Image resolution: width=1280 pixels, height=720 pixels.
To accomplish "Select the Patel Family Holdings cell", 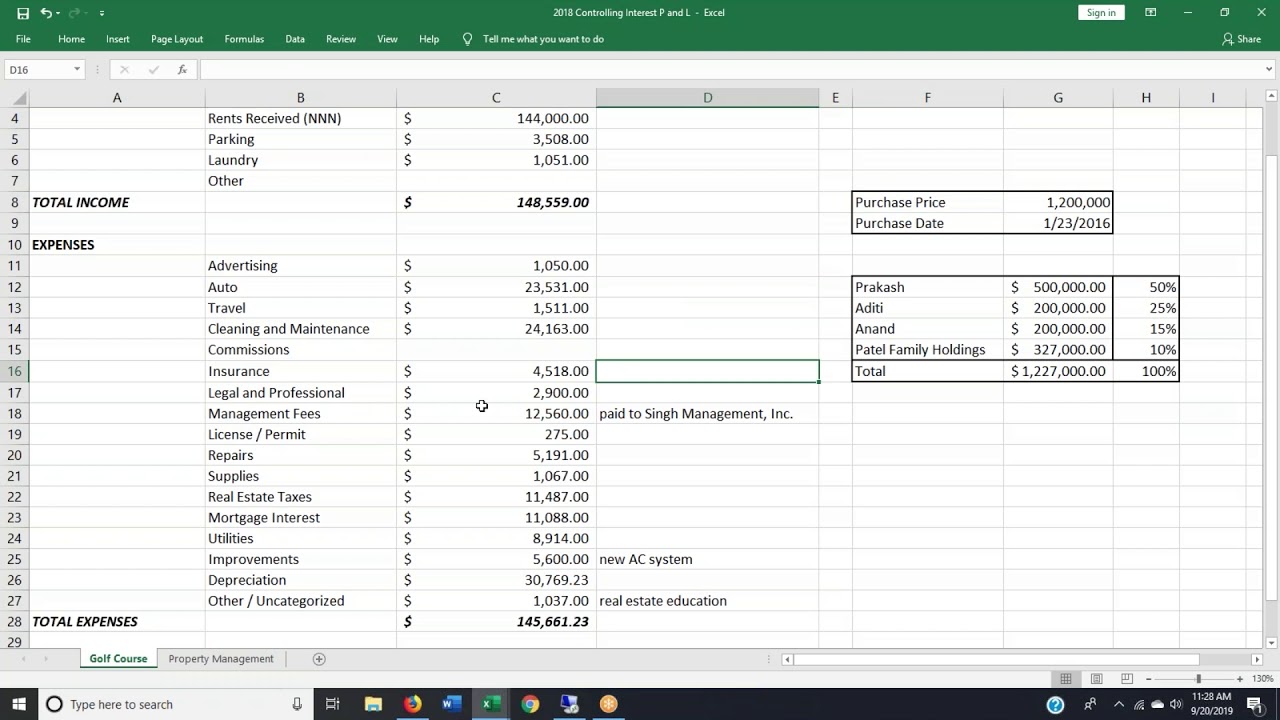I will pos(927,350).
